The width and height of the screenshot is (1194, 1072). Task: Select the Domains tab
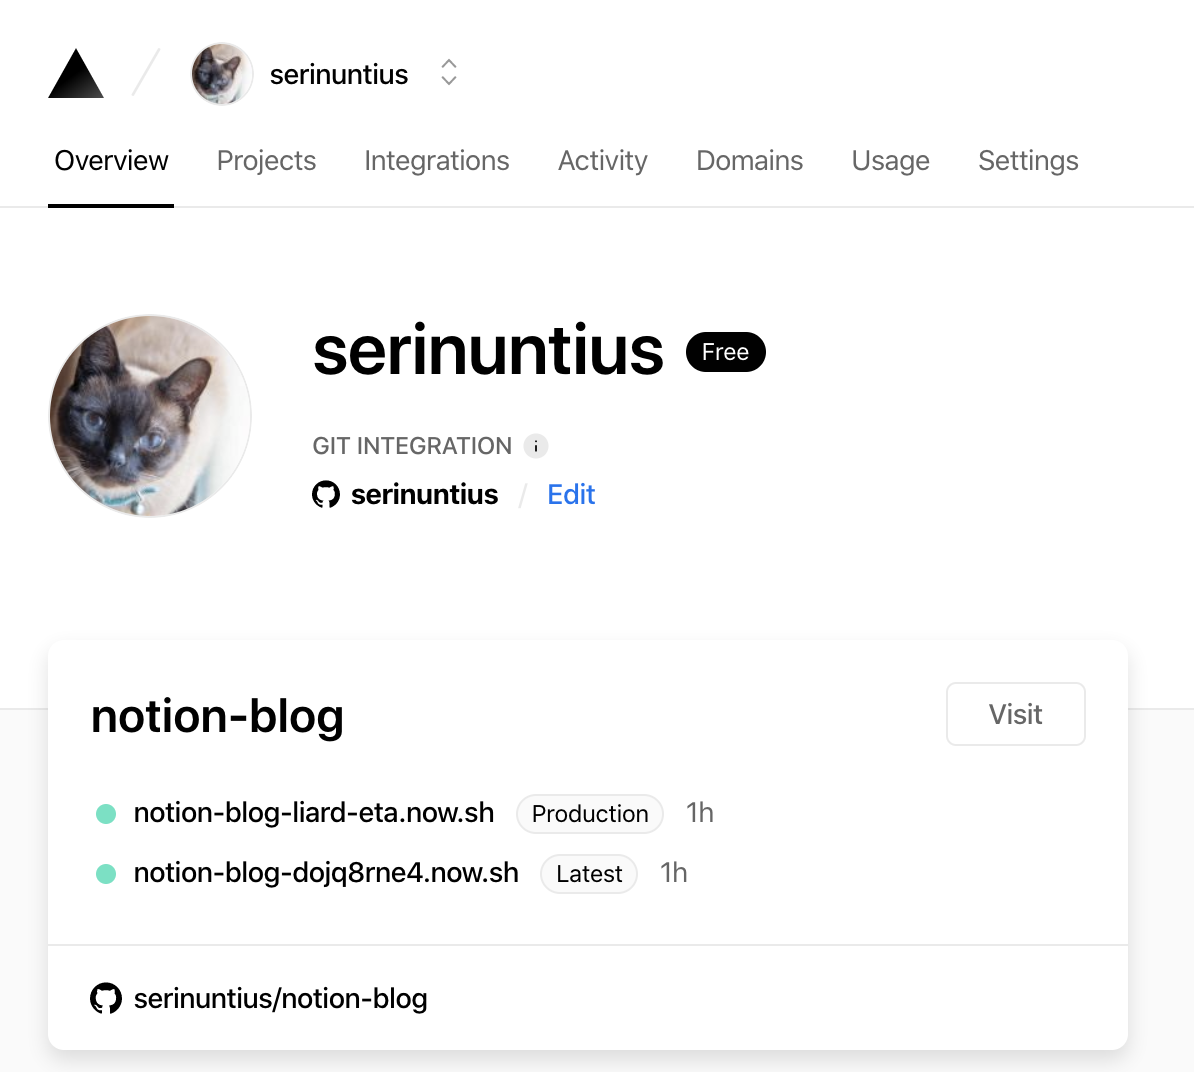tap(749, 161)
